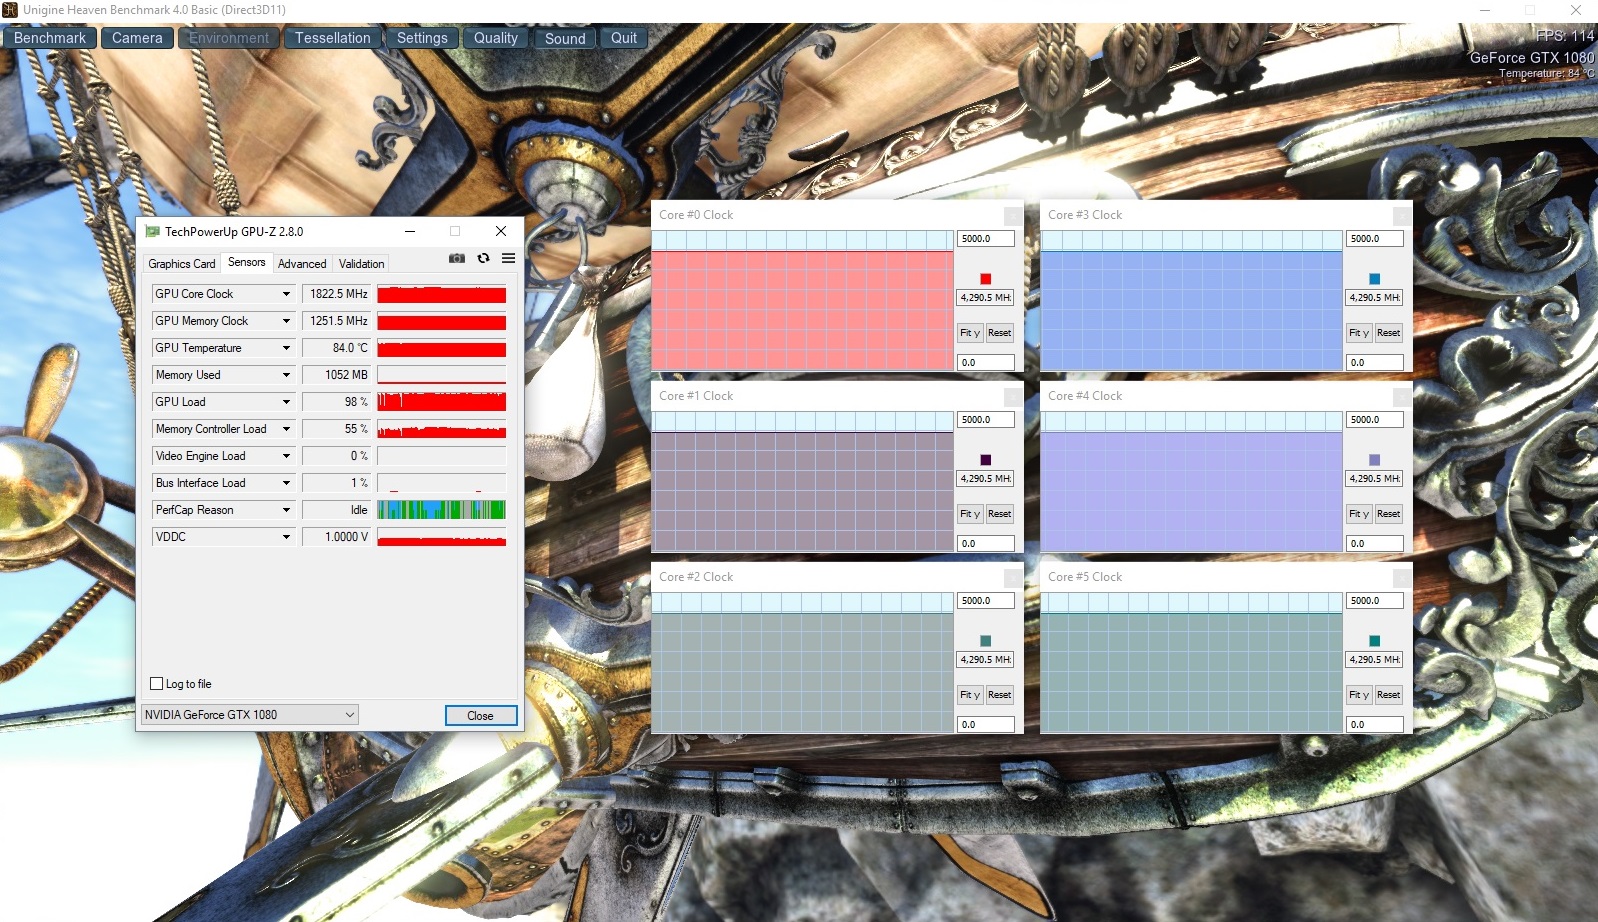Open the Quality menu
1598x922 pixels.
pos(496,38)
